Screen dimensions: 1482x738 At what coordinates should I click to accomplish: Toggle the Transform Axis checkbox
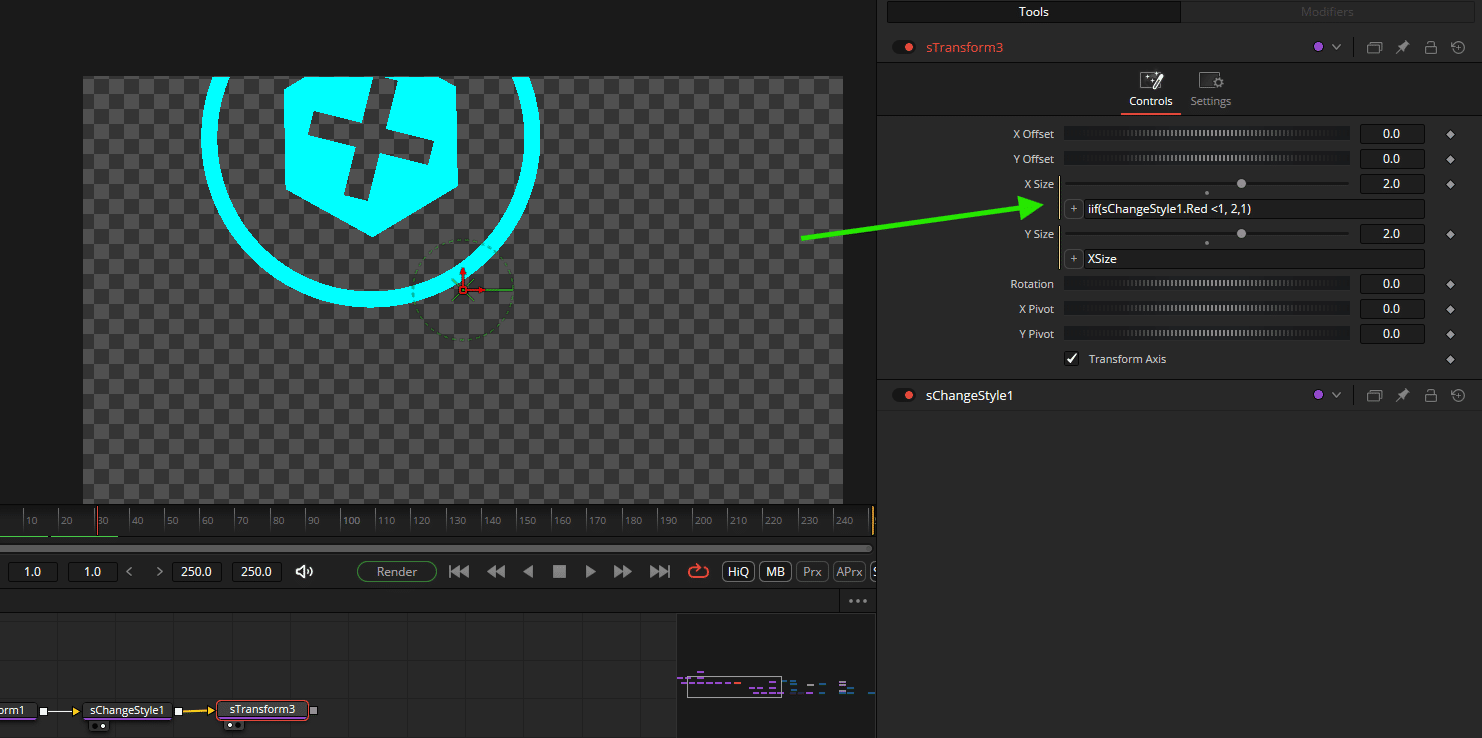point(1071,358)
